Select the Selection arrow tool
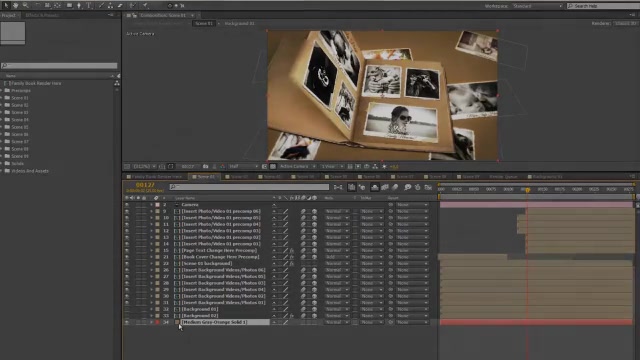Viewport: 640px width, 360px height. point(6,5)
